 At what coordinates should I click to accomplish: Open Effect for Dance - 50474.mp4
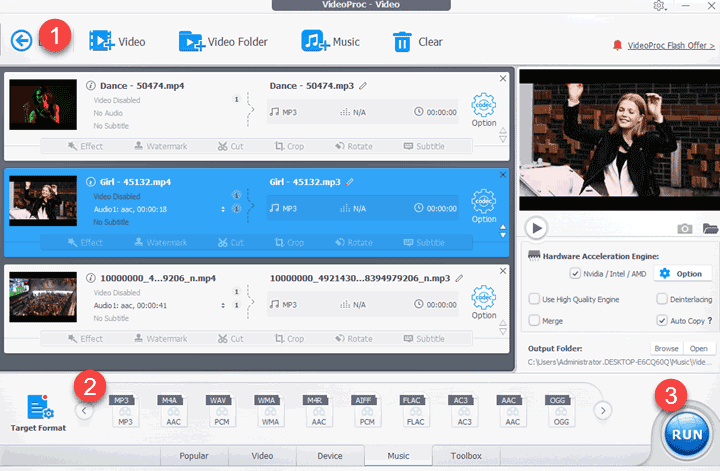pos(85,146)
